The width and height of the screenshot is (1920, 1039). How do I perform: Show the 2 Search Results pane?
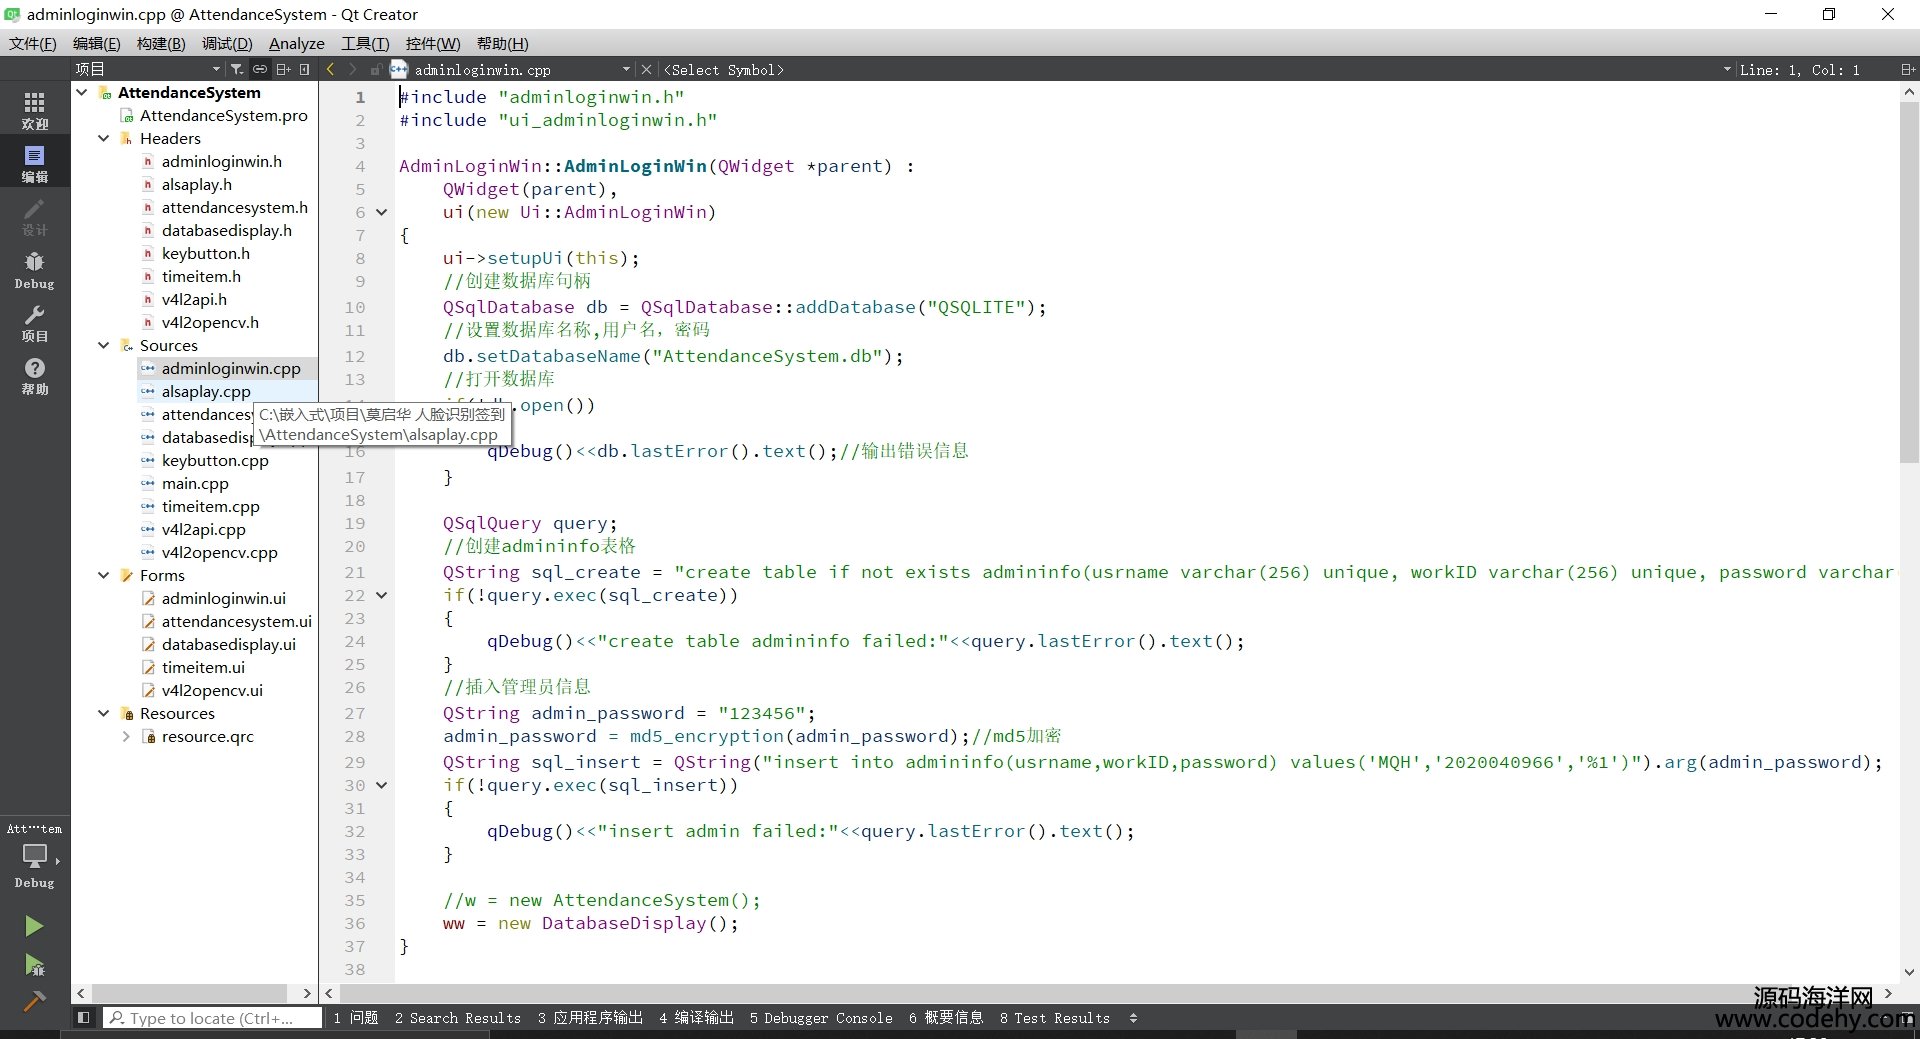click(x=458, y=1017)
